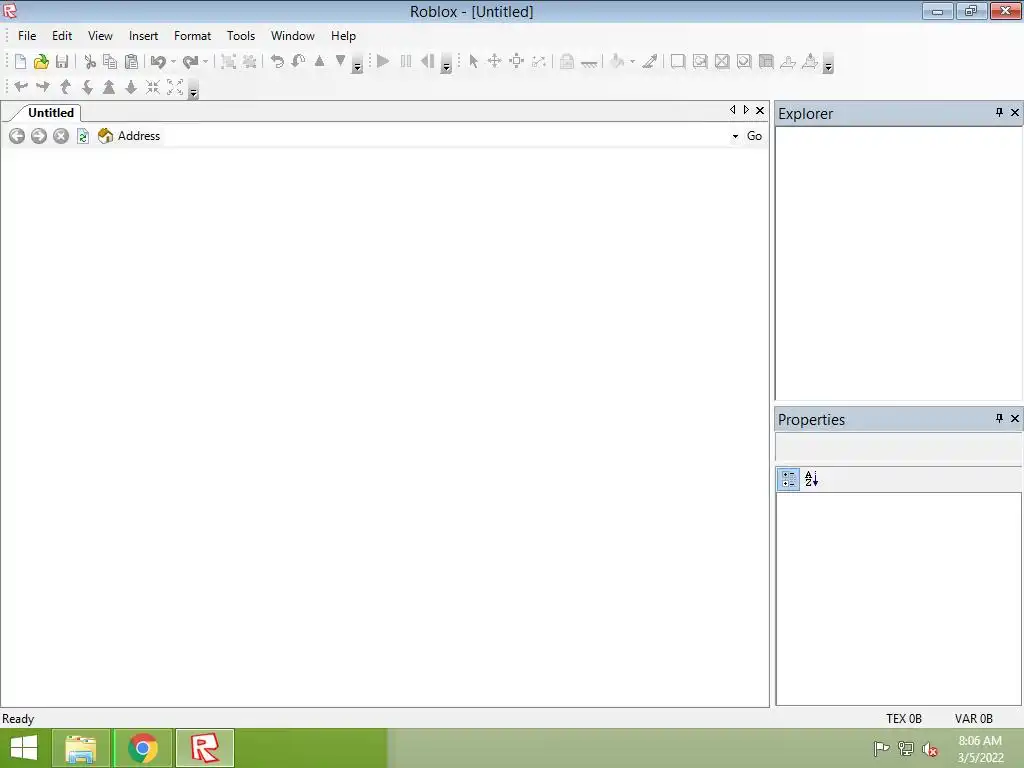Expand overflow options of playback toolbar
Viewport: 1024px width, 768px height.
446,65
